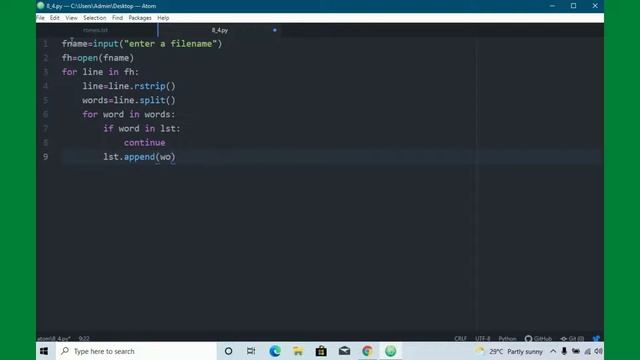Image resolution: width=640 pixels, height=360 pixels.
Task: Change the CRLF line ending setting
Action: pyautogui.click(x=460, y=338)
